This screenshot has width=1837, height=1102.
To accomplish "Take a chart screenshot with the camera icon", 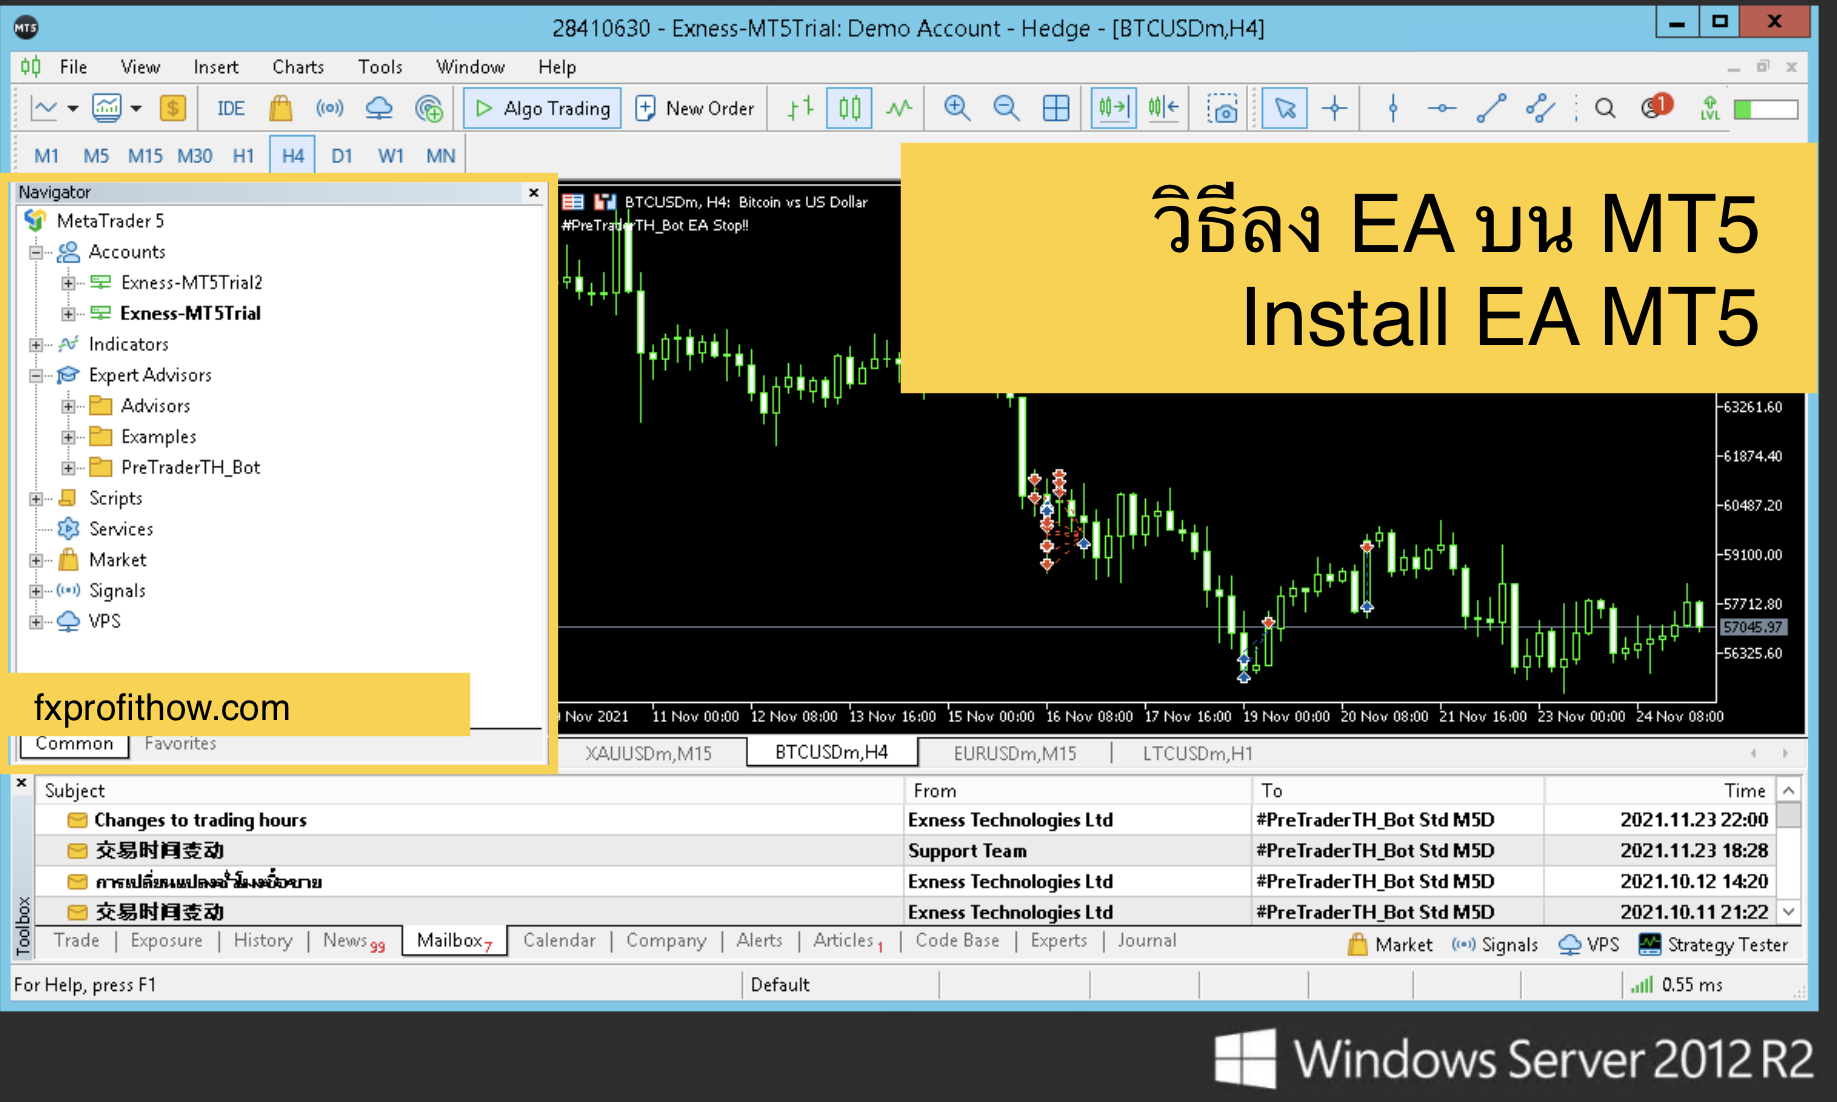I will 1222,108.
